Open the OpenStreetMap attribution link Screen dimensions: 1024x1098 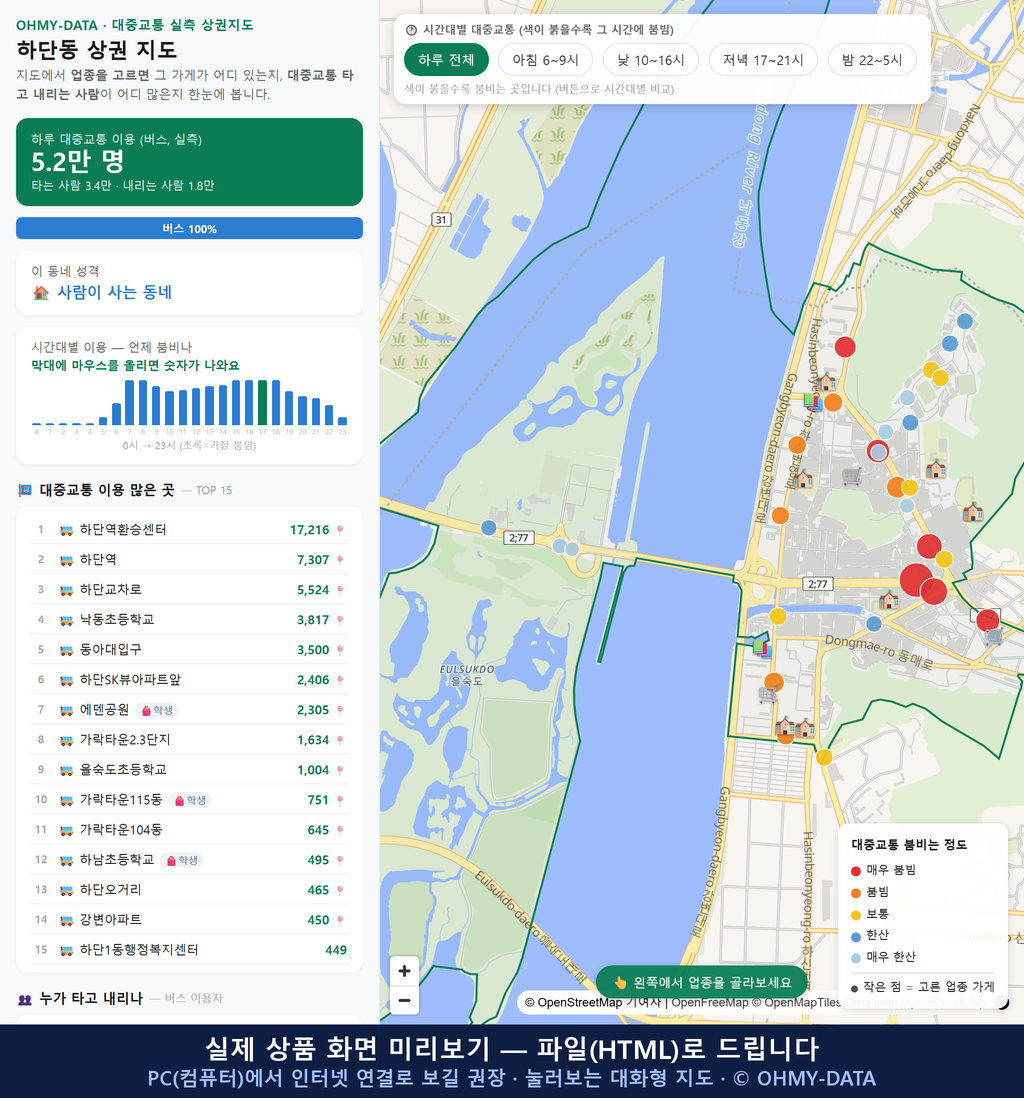tap(574, 1003)
